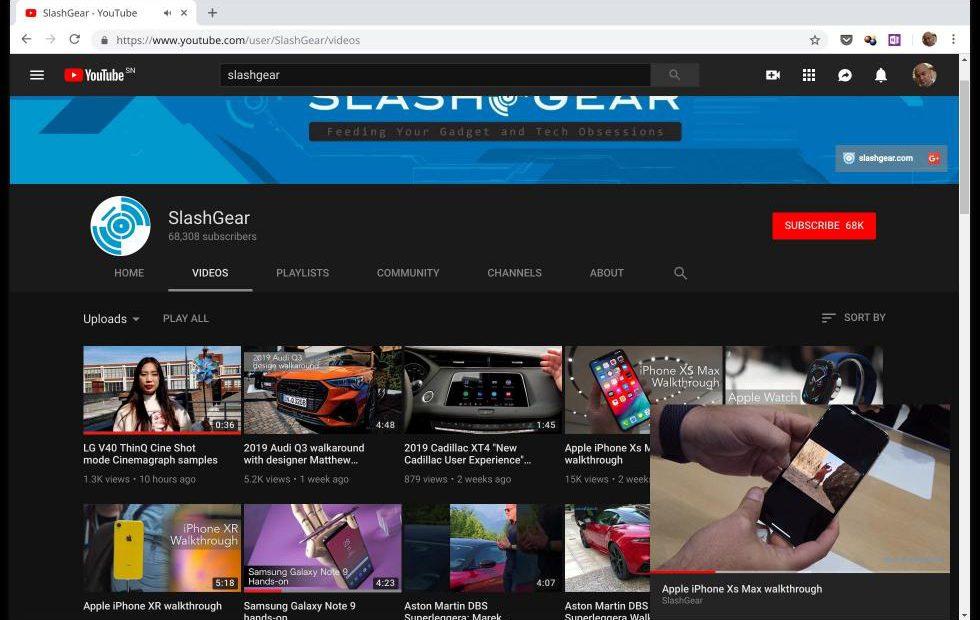Viewport: 980px width, 620px height.
Task: Click the SlashGear channel name heading
Action: coord(209,218)
